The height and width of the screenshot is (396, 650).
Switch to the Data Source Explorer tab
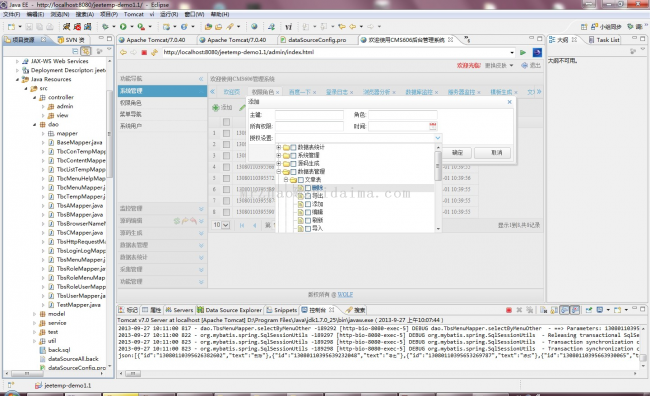(x=229, y=310)
